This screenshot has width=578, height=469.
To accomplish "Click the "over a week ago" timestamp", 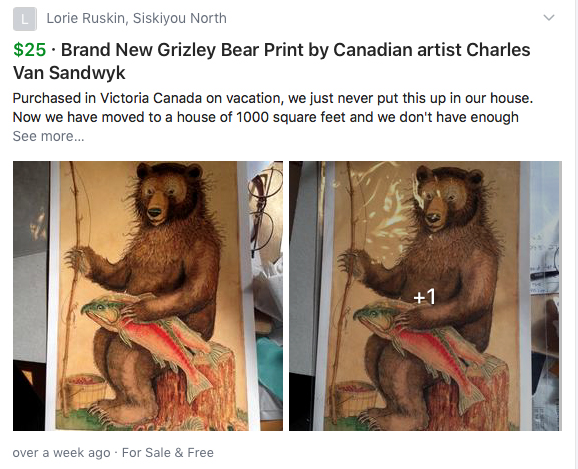I will (62, 452).
